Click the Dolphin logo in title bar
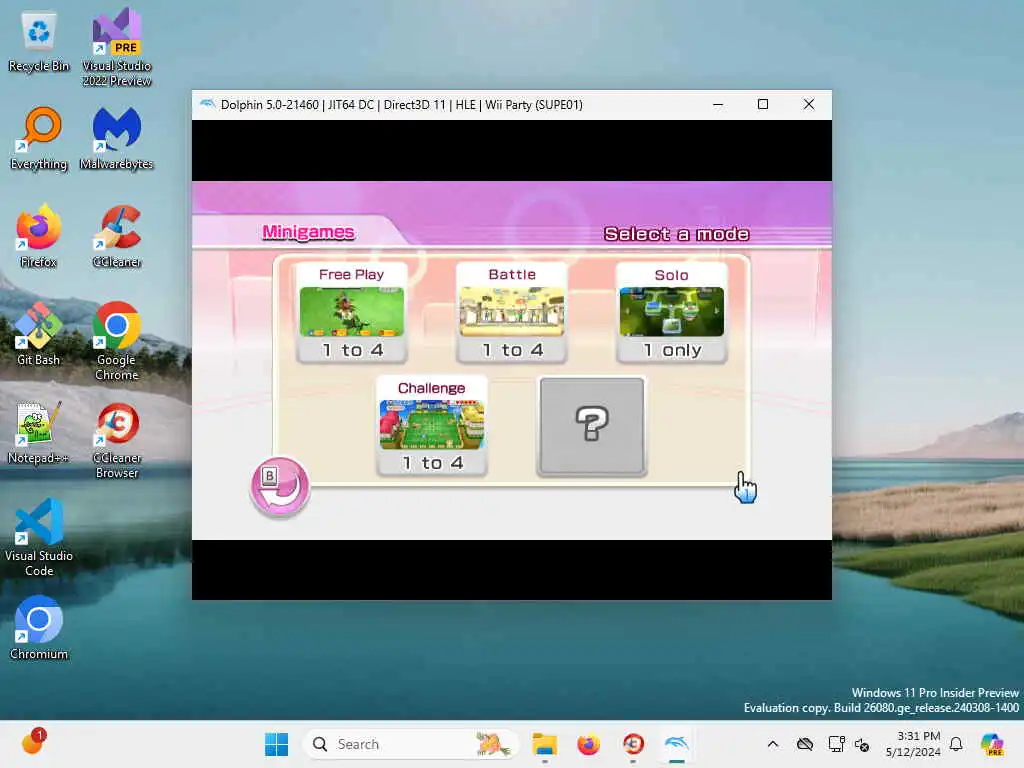 (207, 104)
